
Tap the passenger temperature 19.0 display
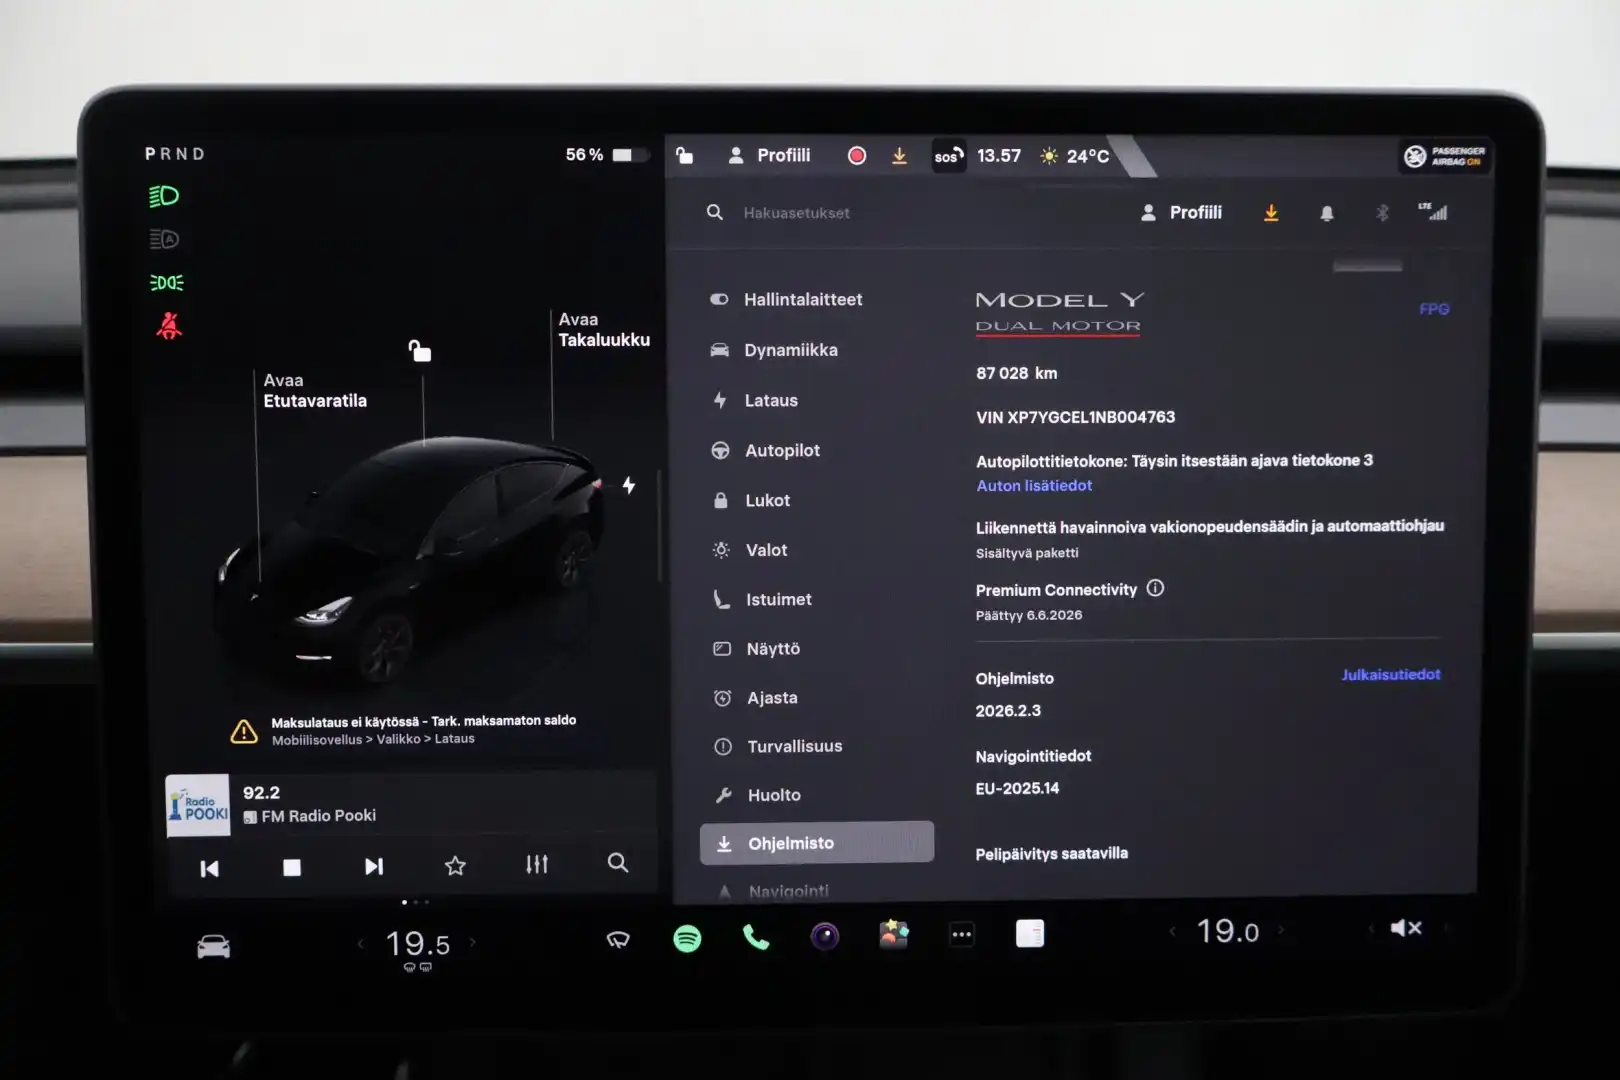[1228, 931]
